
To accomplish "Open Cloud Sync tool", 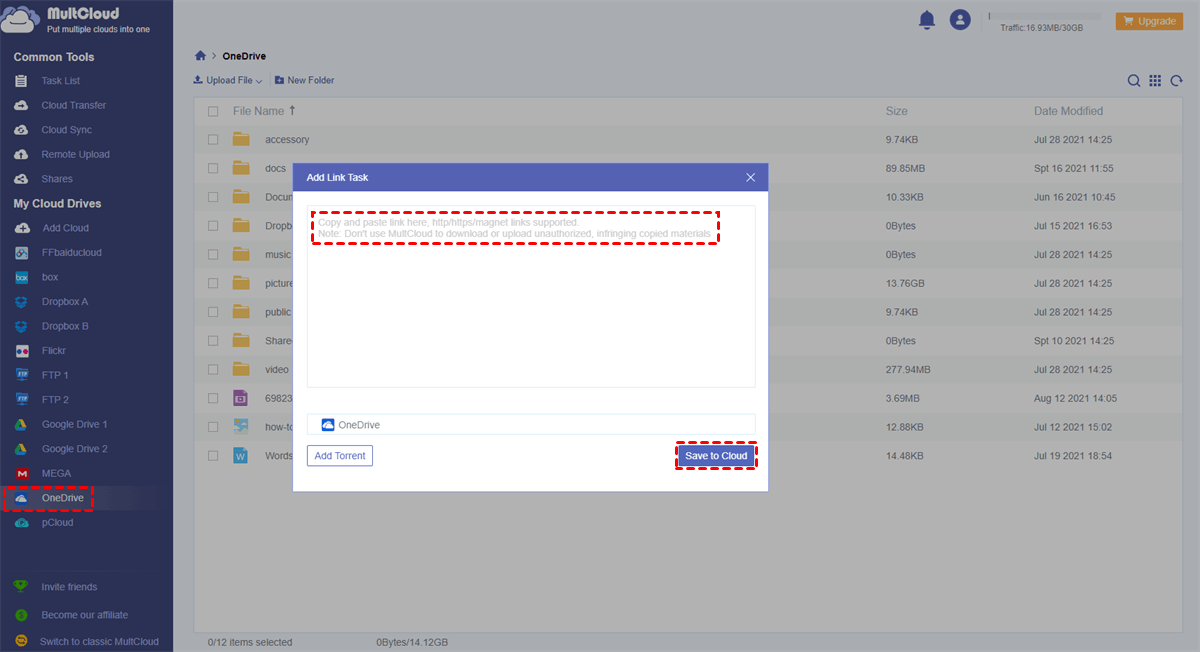I will coord(66,130).
